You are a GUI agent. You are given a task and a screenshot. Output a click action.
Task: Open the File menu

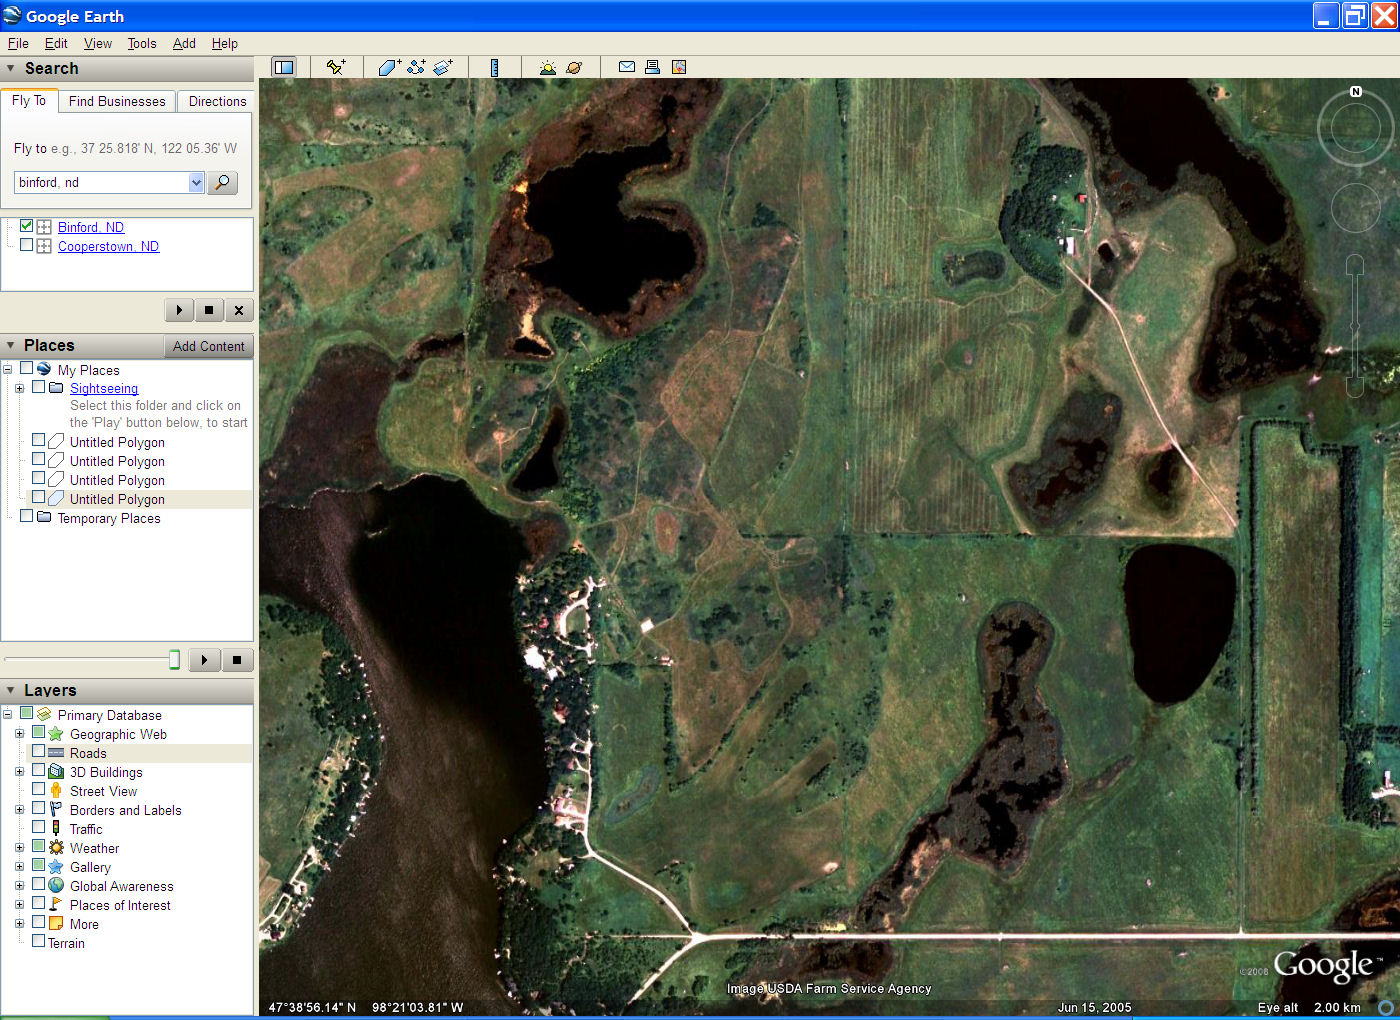(18, 43)
